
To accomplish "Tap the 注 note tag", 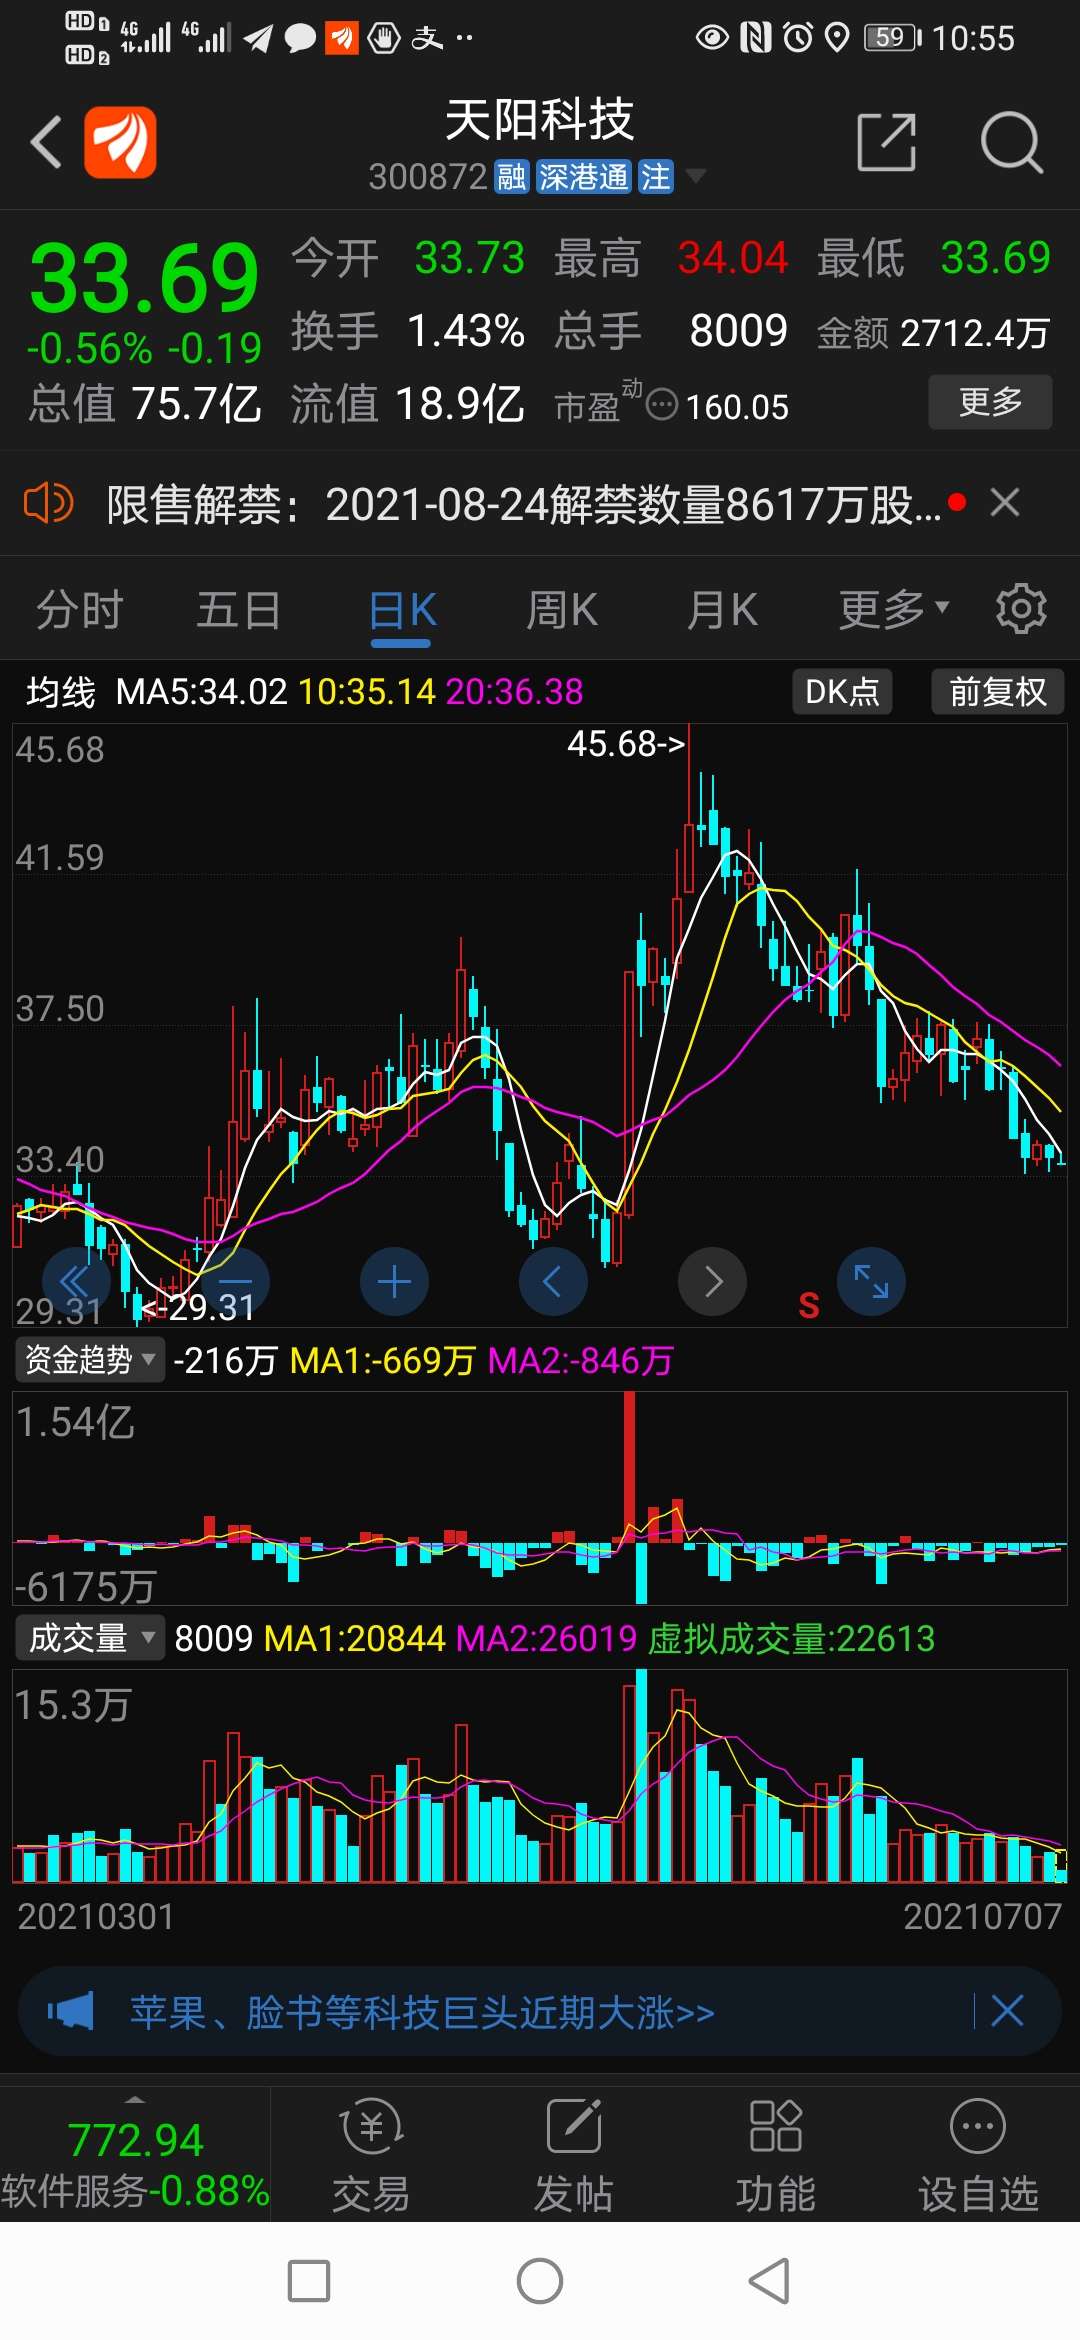I will [656, 177].
